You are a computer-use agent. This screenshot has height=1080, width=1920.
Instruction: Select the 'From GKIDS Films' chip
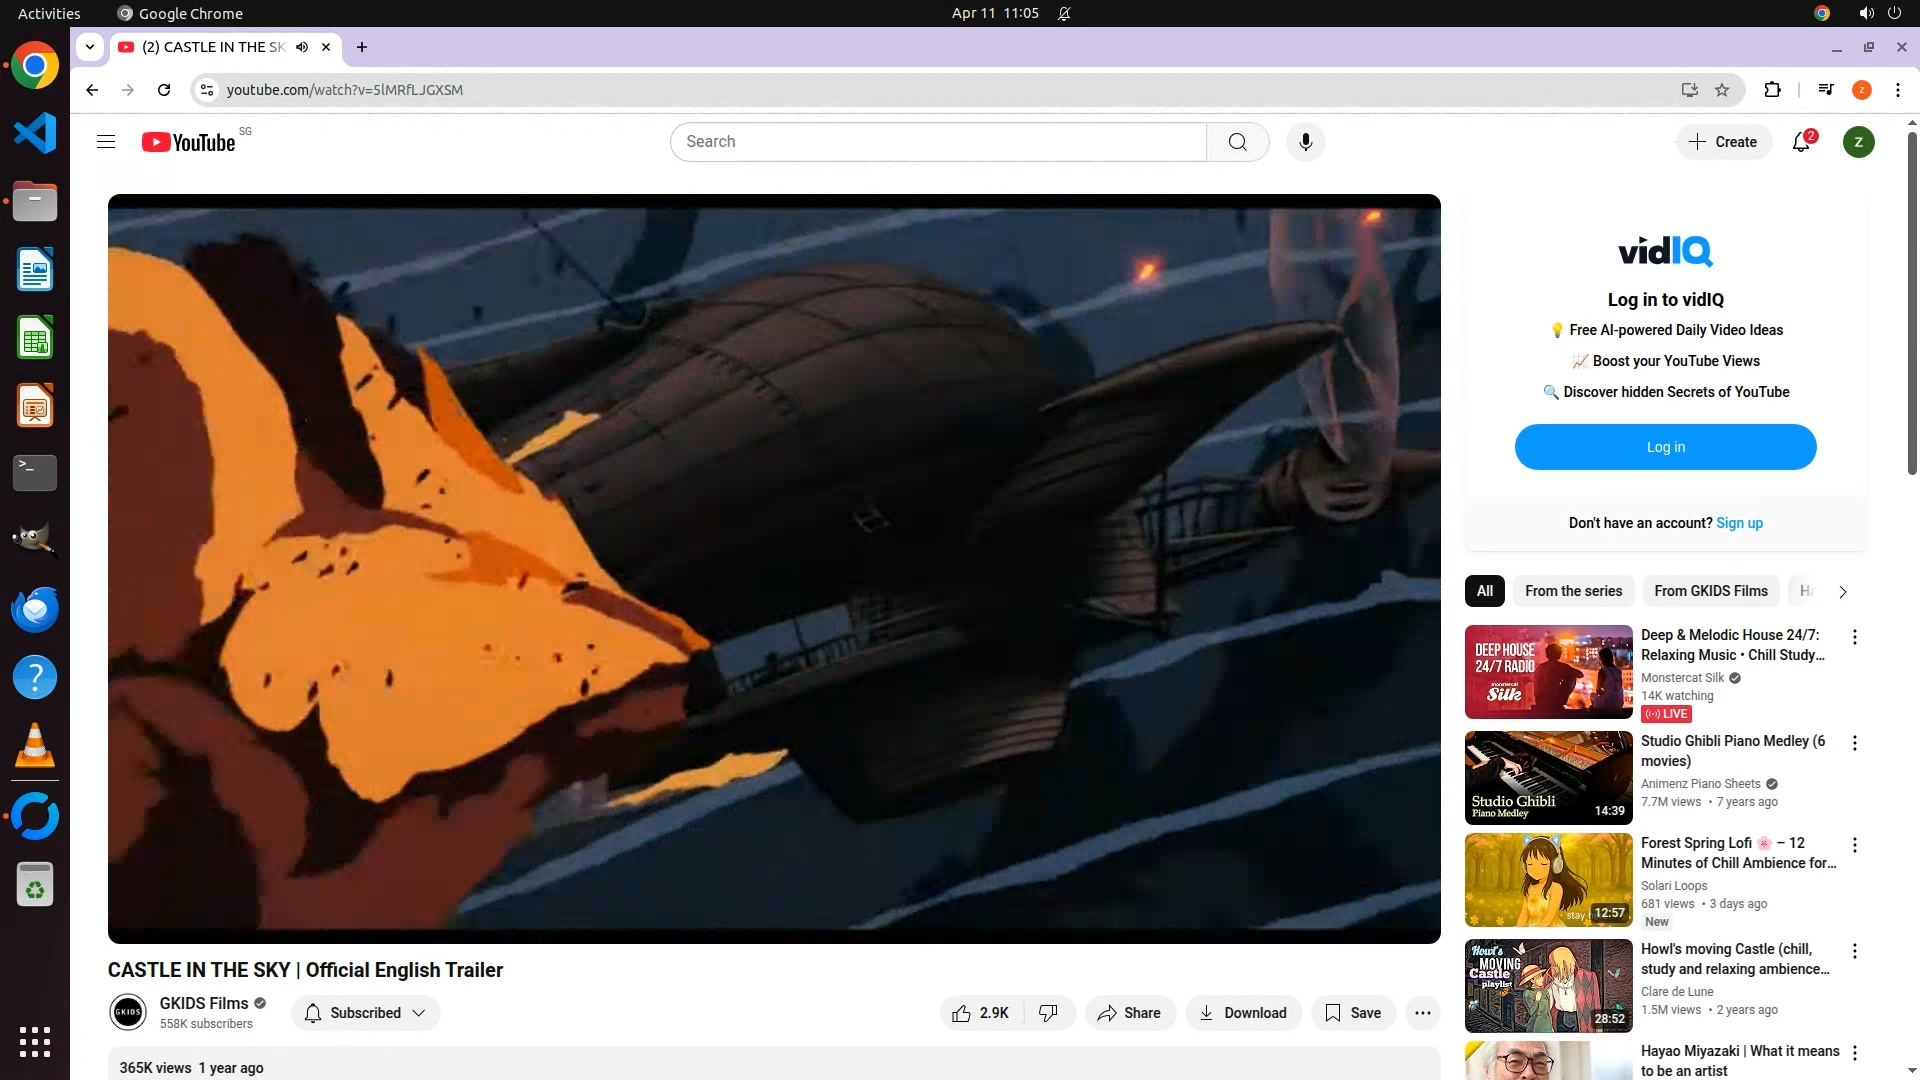click(x=1710, y=591)
